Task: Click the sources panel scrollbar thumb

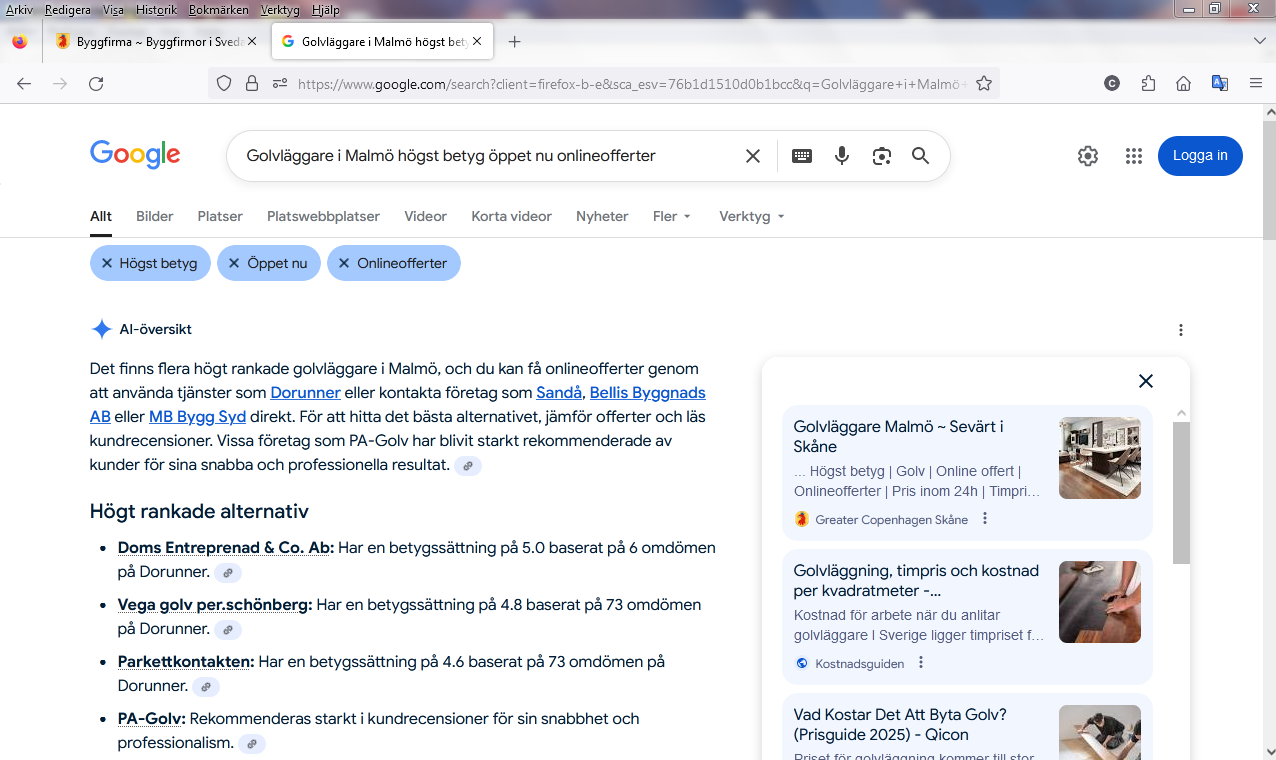Action: [1181, 490]
